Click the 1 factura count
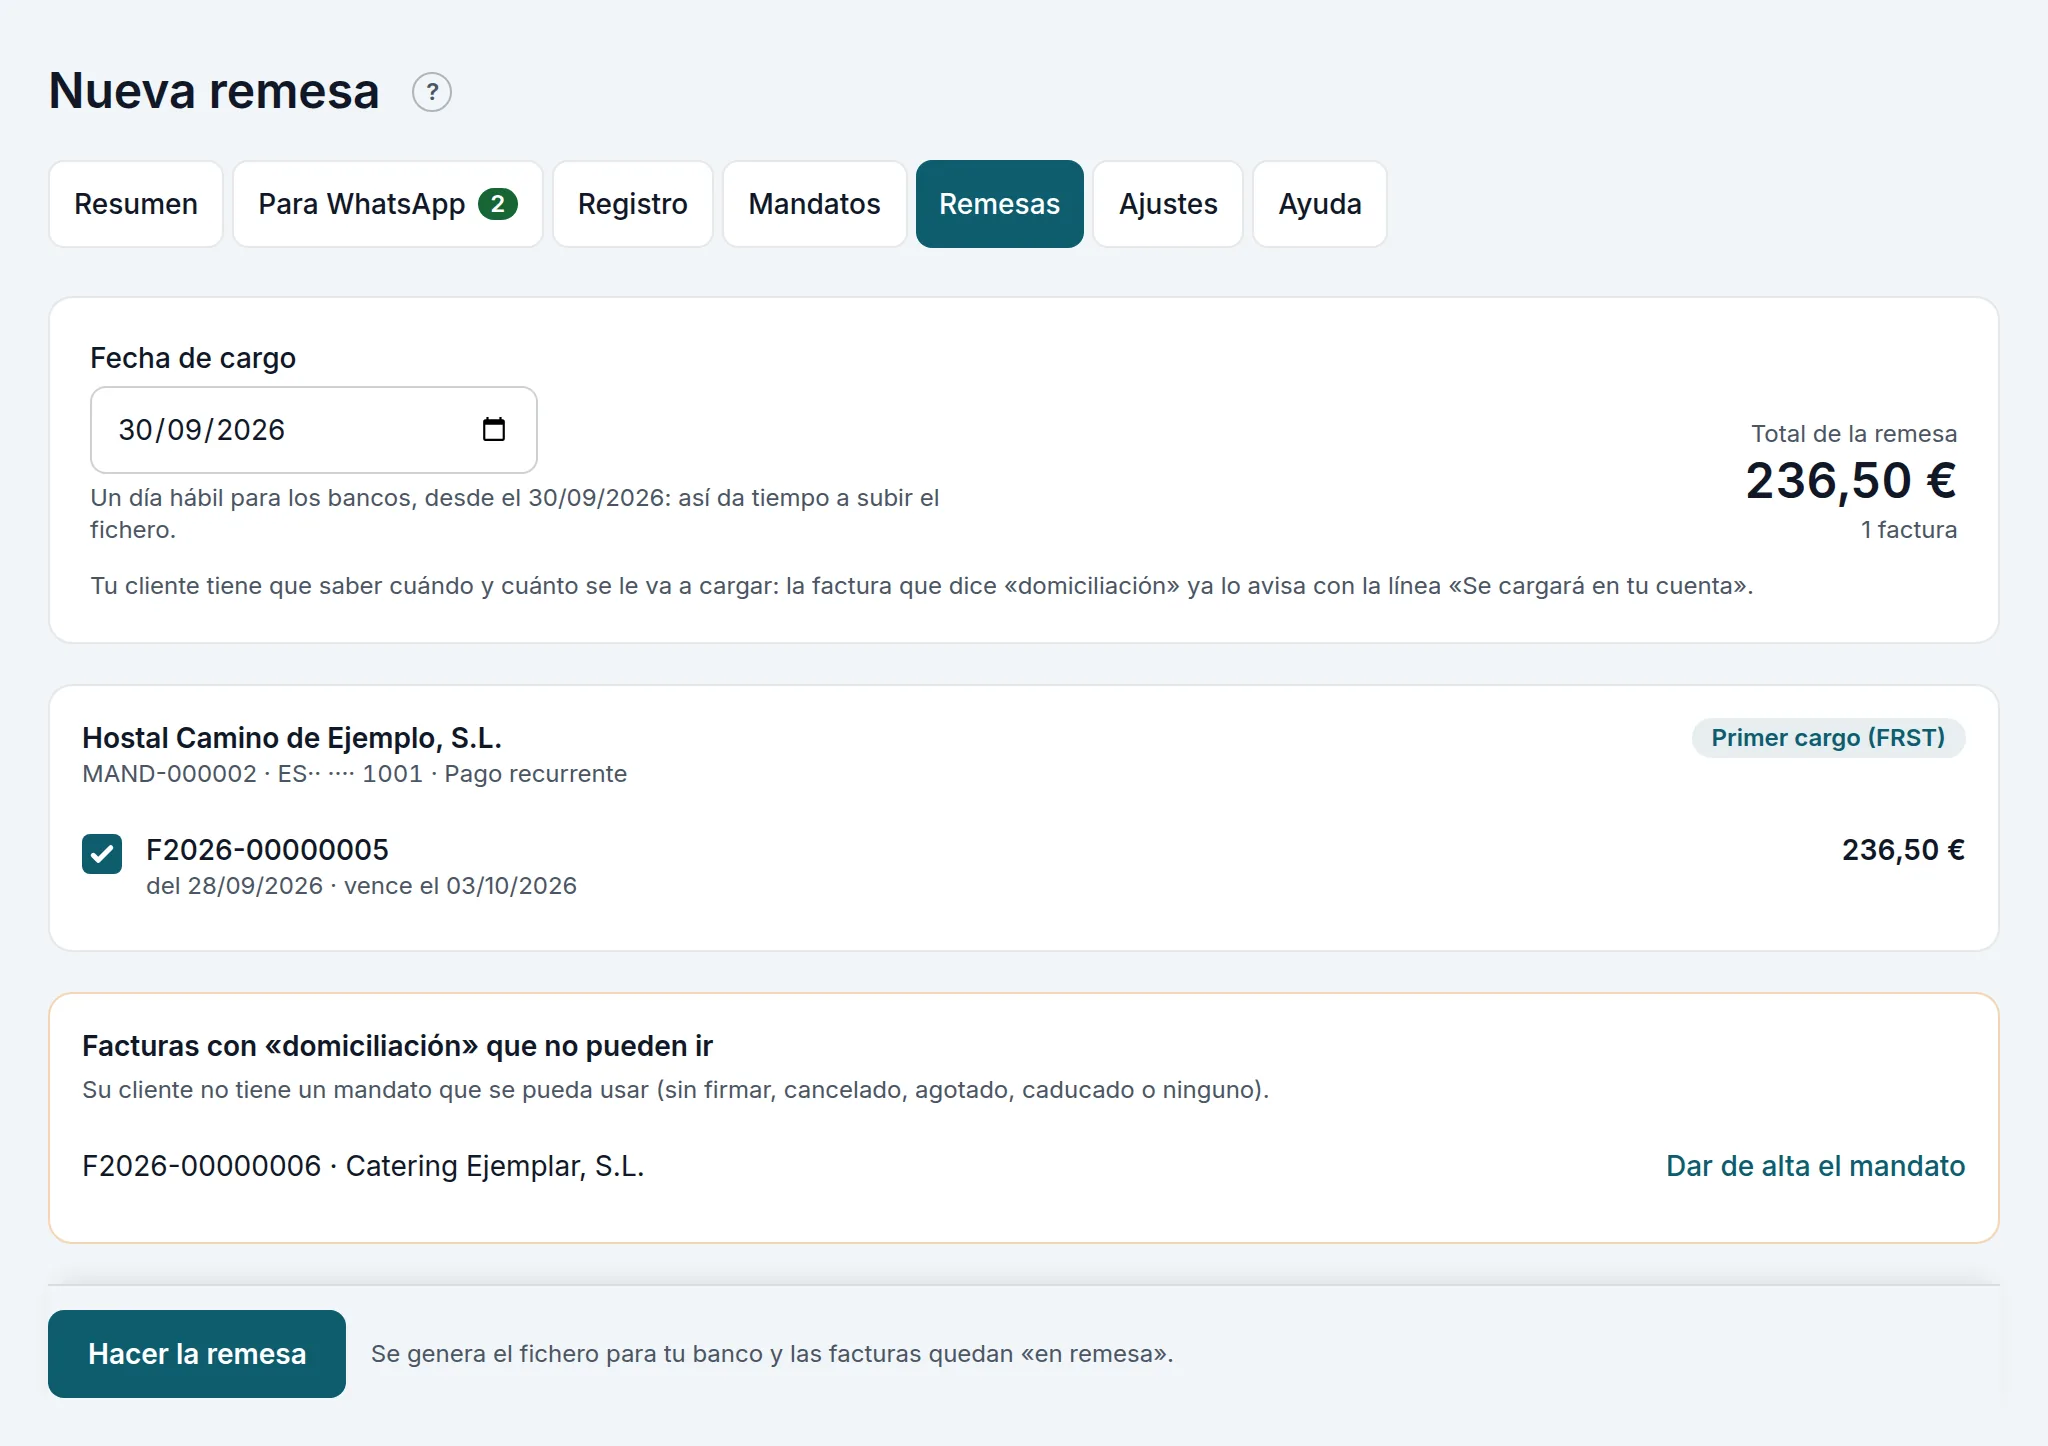Image resolution: width=2048 pixels, height=1446 pixels. pos(1908,530)
